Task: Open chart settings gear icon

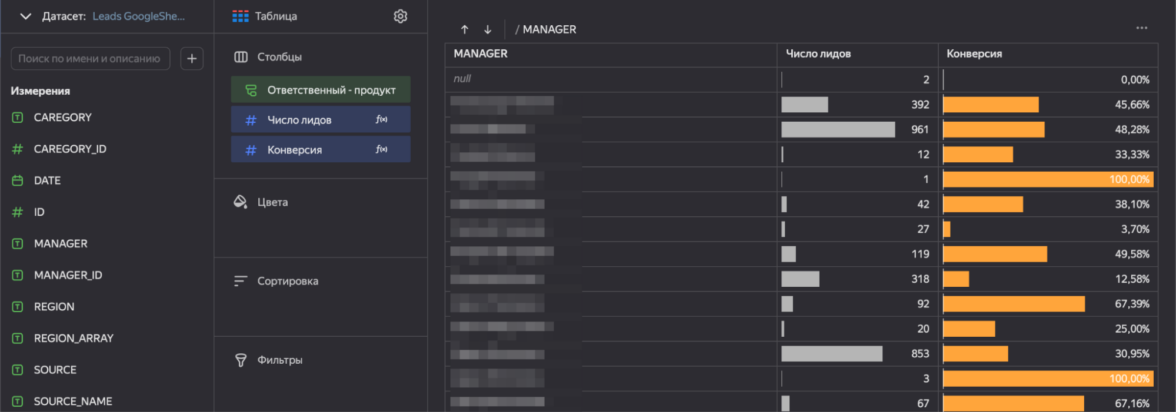Action: (400, 17)
